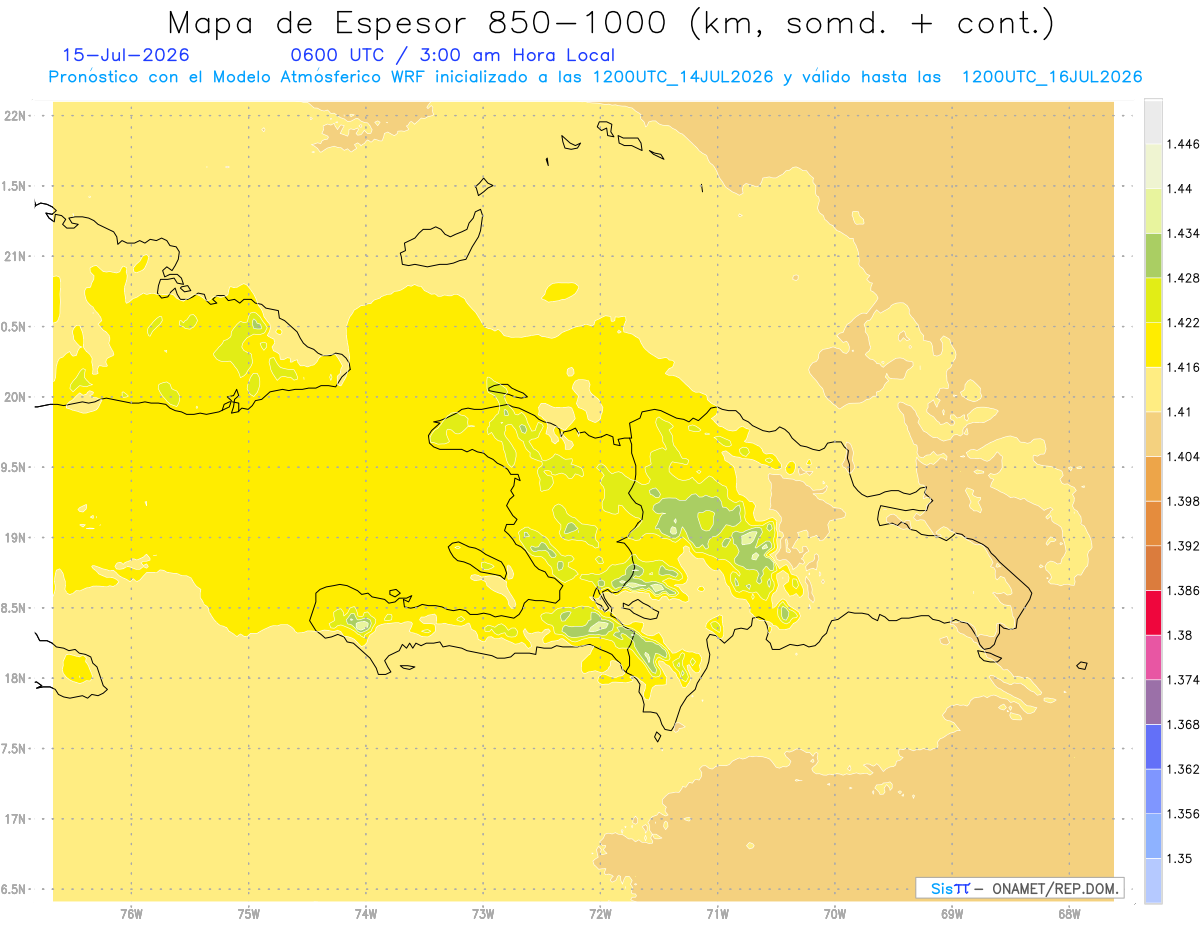Pick the blue colorbar swatch between 1.362 and 1.368
The width and height of the screenshot is (1200, 927).
pos(1153,747)
